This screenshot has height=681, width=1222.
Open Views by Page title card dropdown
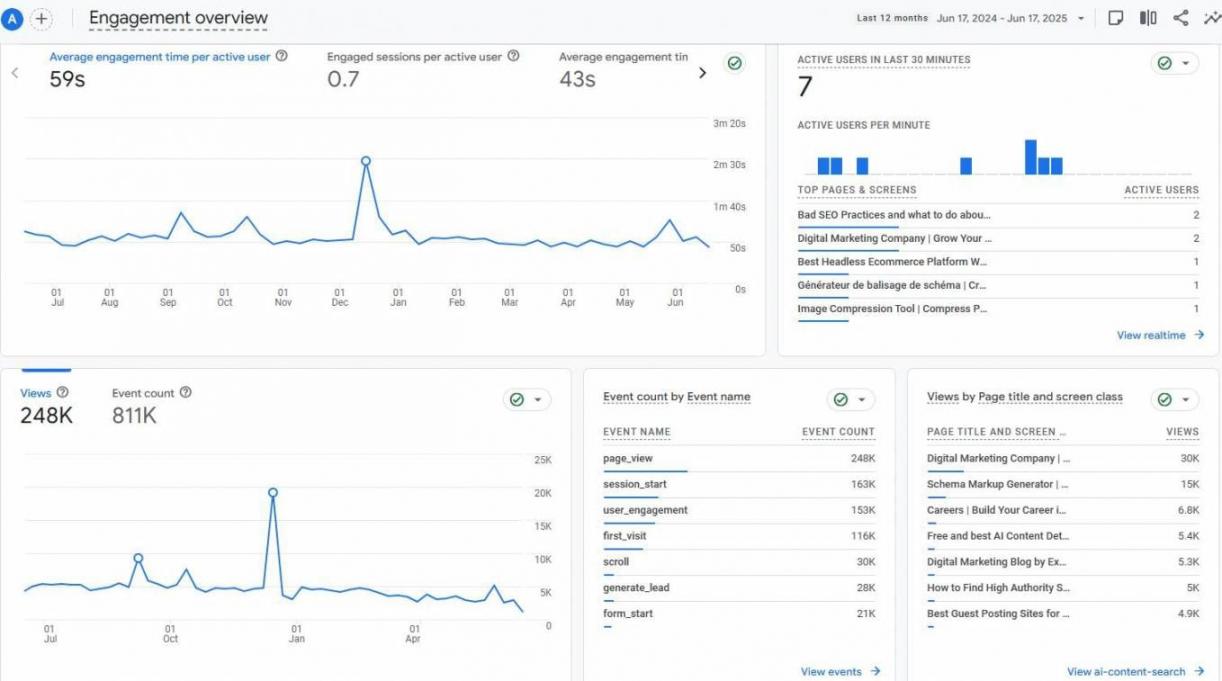click(x=1186, y=399)
